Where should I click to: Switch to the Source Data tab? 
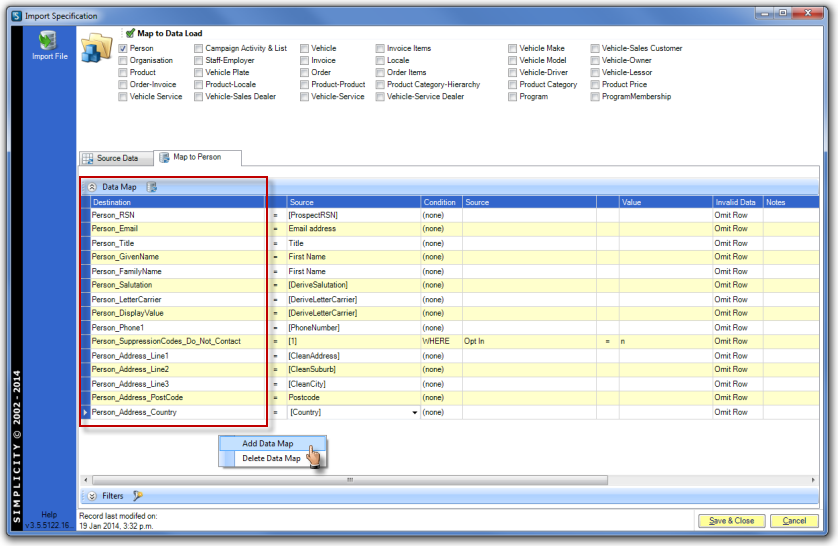(116, 158)
